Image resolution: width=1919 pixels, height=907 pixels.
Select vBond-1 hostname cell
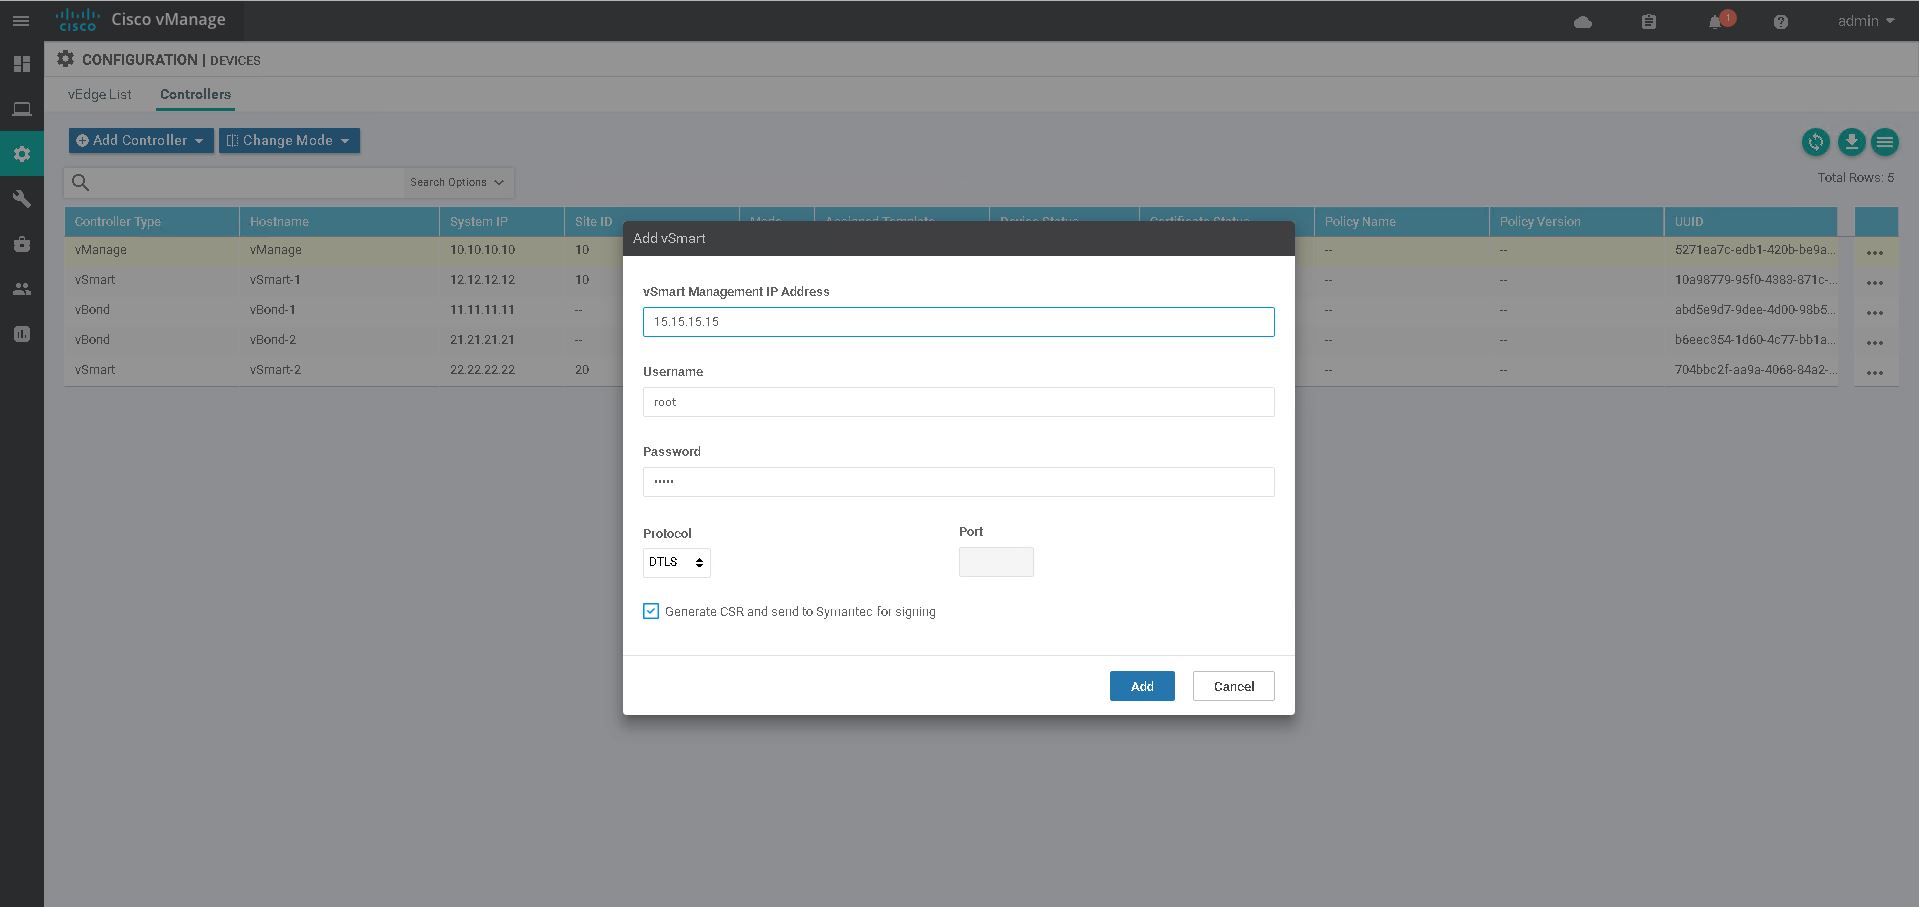pyautogui.click(x=273, y=310)
